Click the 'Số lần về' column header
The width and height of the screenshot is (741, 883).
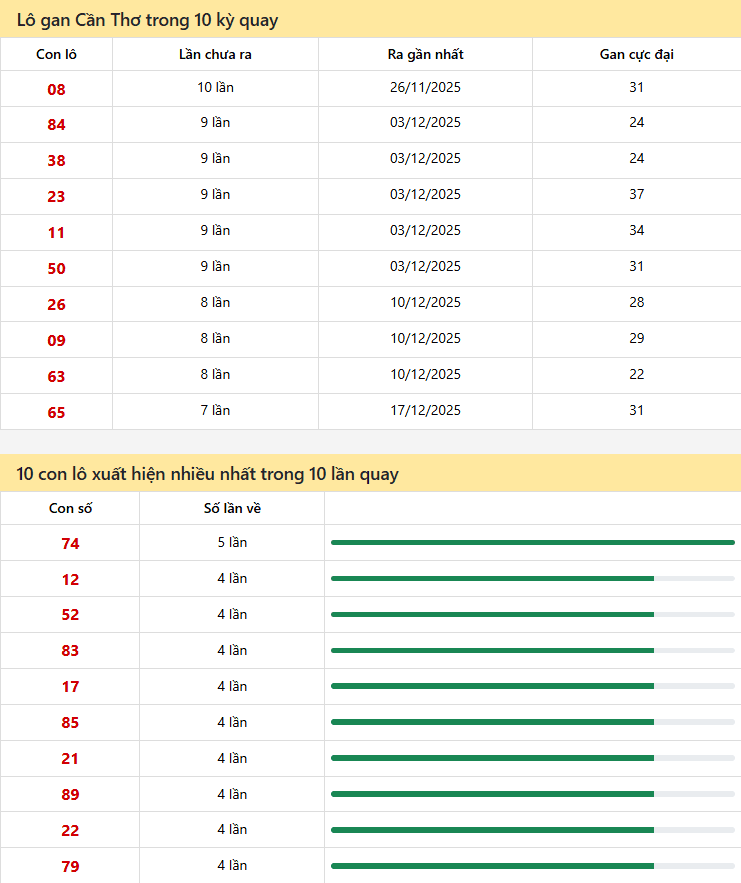232,508
